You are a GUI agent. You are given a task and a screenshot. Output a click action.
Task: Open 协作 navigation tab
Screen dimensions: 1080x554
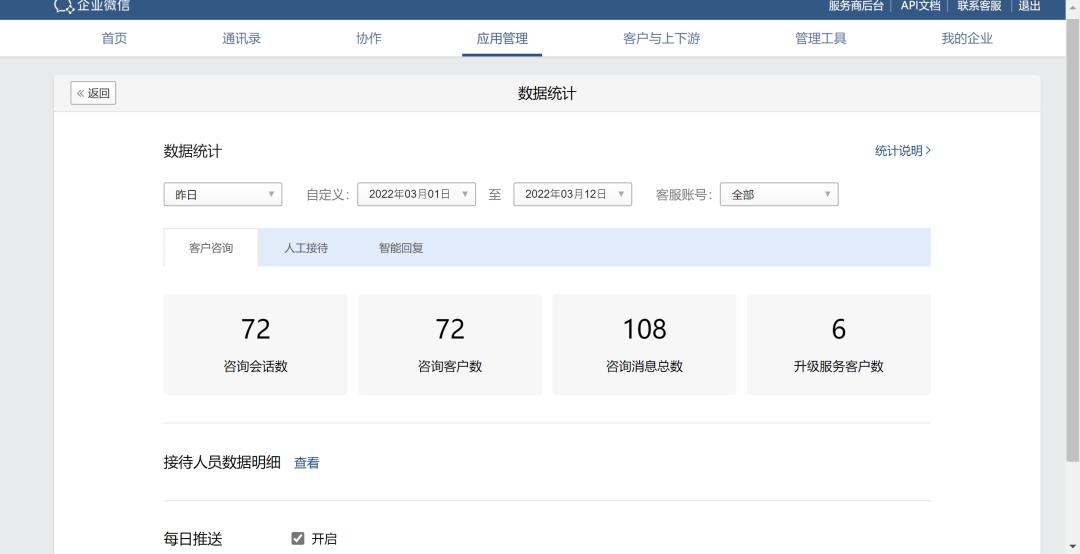(368, 39)
